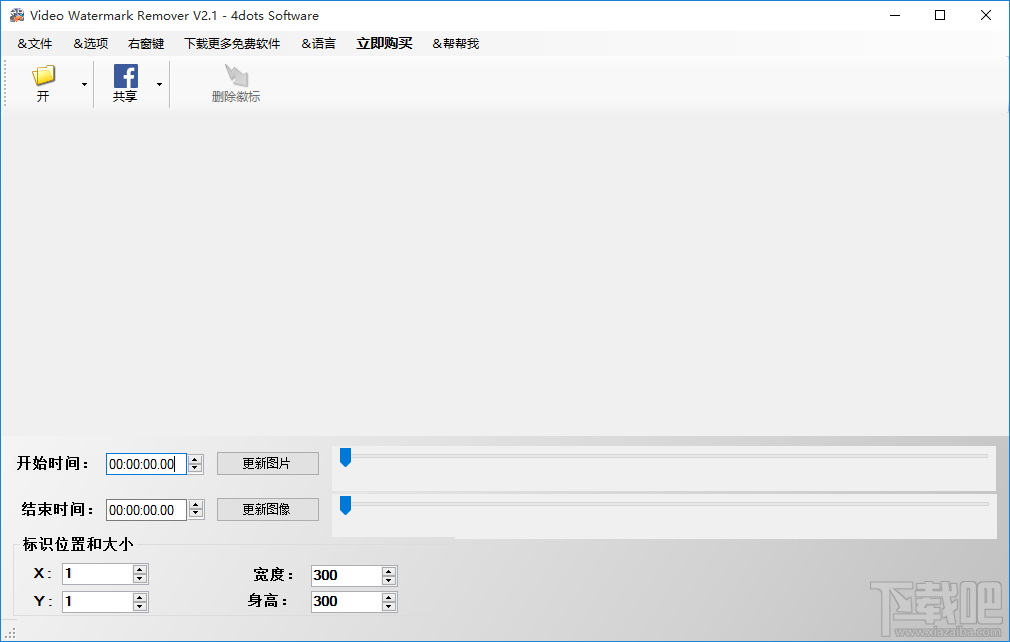
Task: Expand the dropdown next to 共享
Action: (x=159, y=84)
